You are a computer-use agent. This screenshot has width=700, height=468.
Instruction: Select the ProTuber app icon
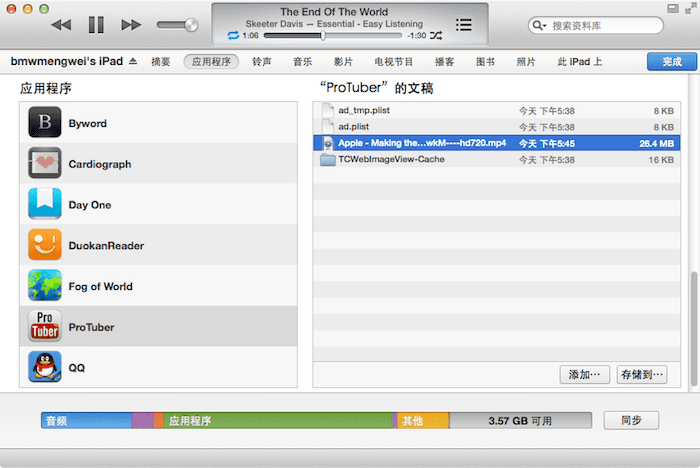[45, 326]
